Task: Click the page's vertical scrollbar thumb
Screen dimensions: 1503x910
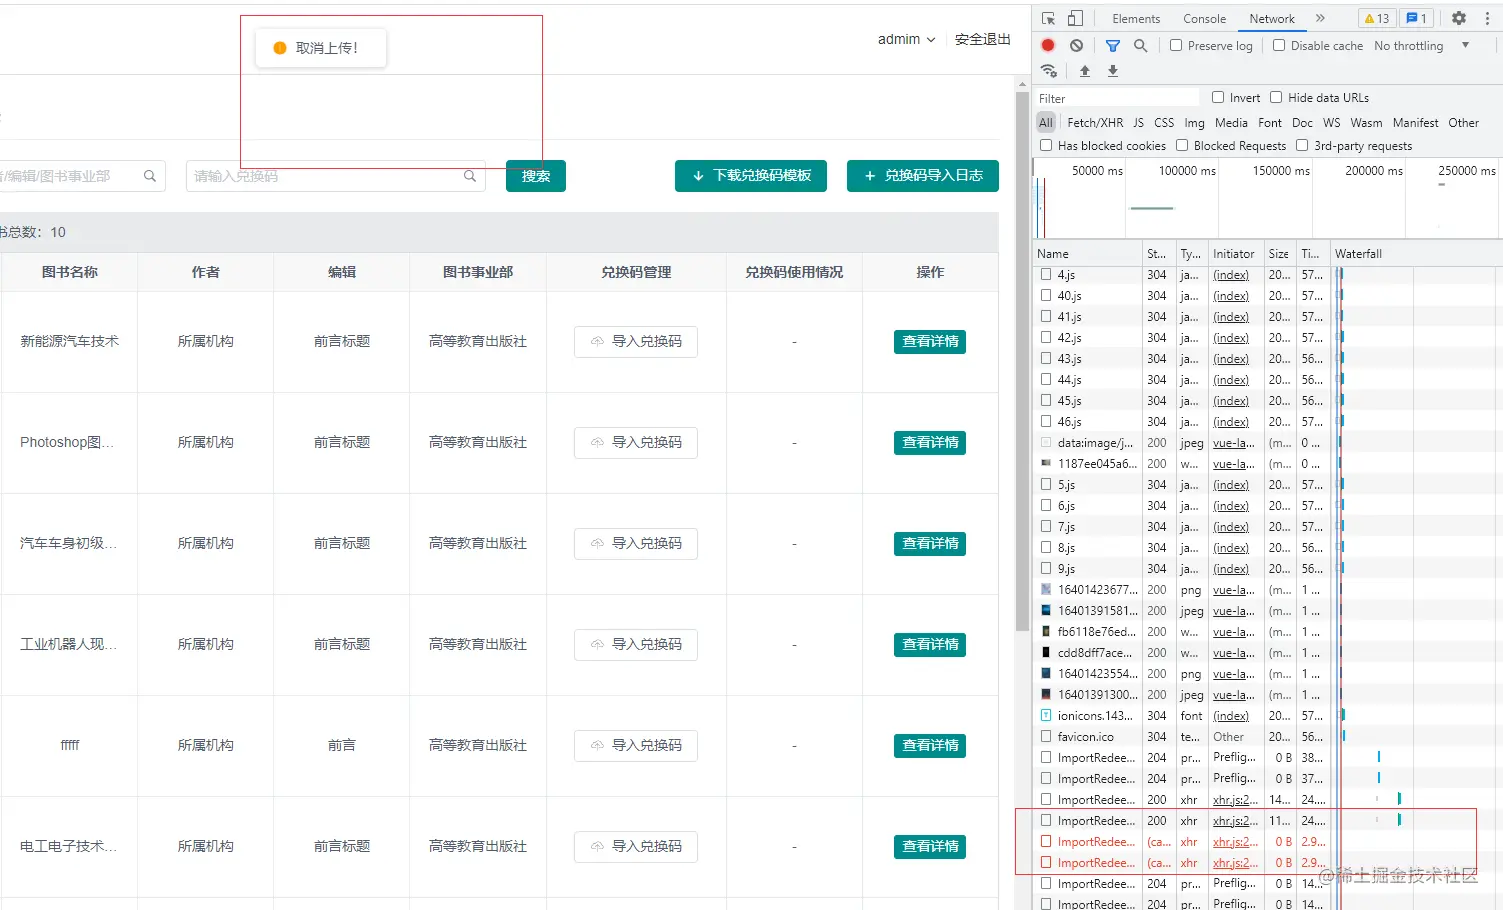Action: click(1022, 360)
